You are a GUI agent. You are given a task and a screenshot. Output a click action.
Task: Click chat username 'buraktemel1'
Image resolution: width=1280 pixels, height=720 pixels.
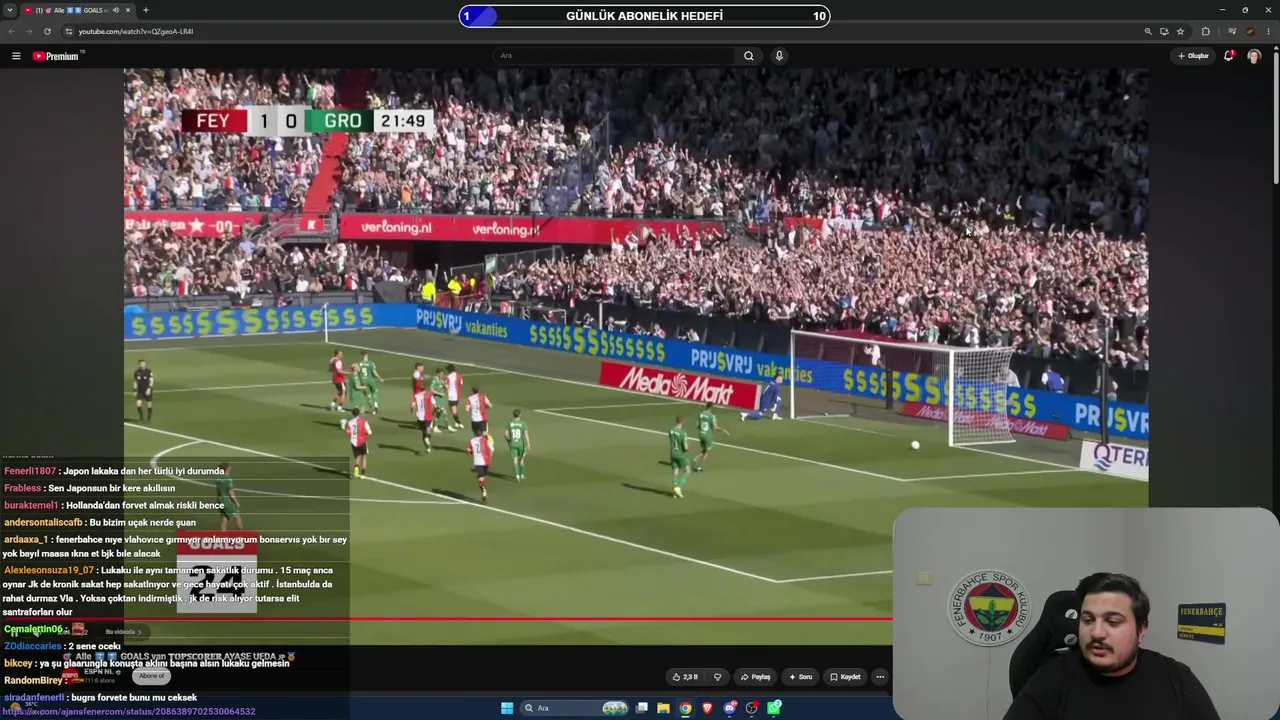(x=31, y=505)
